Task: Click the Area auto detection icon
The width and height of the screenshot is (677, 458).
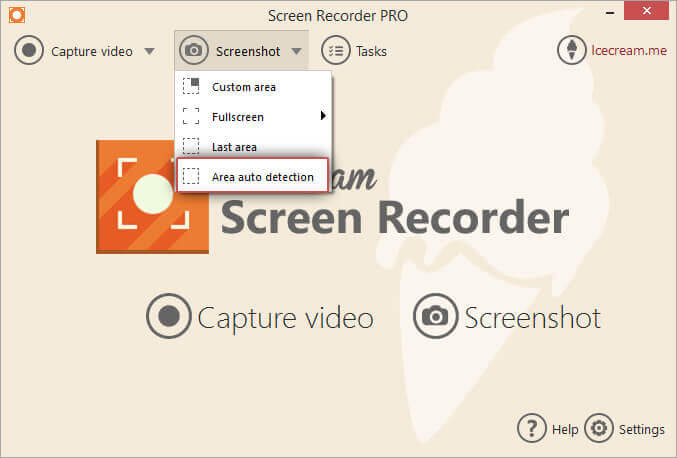Action: pos(191,176)
